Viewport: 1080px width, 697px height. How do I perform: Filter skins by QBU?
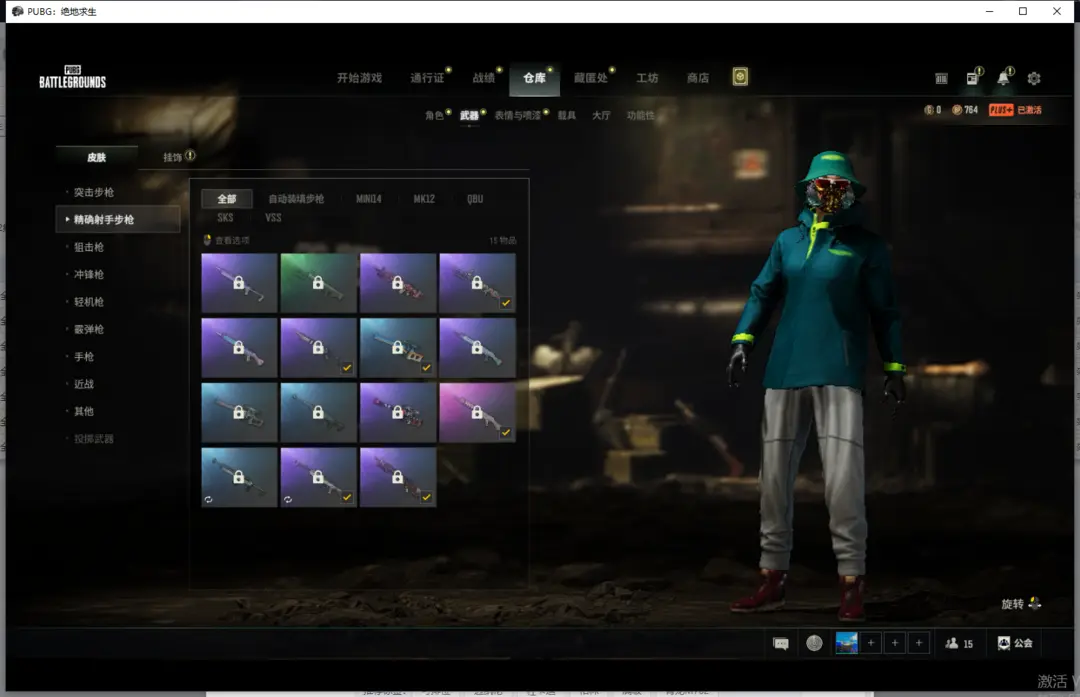(475, 199)
